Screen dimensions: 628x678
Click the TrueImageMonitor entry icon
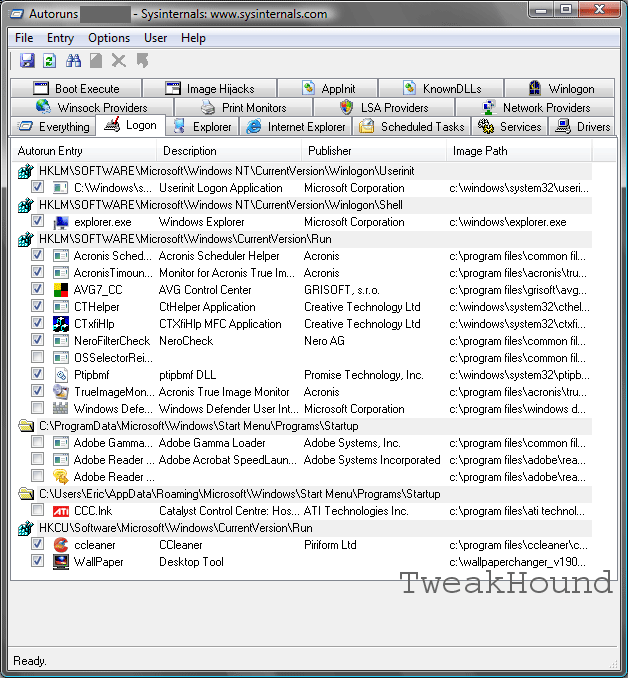click(x=61, y=392)
